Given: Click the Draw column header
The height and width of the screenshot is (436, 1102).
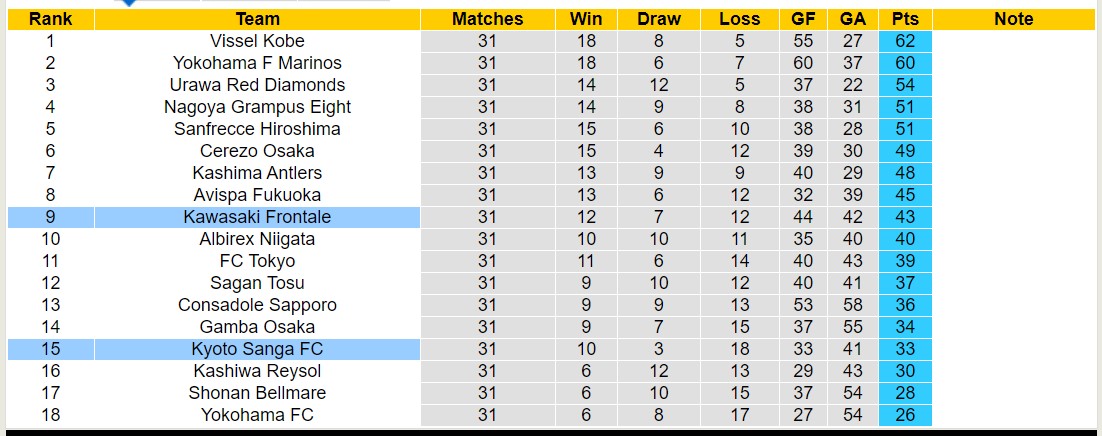Looking at the screenshot, I should [x=659, y=19].
